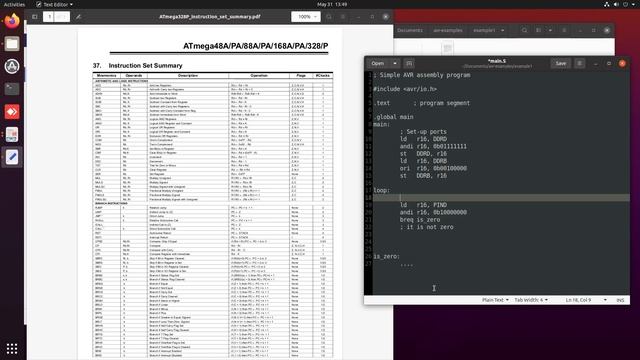This screenshot has height=360, width=640.
Task: Open the PDF viewer hamburger menu
Action: (343, 17)
